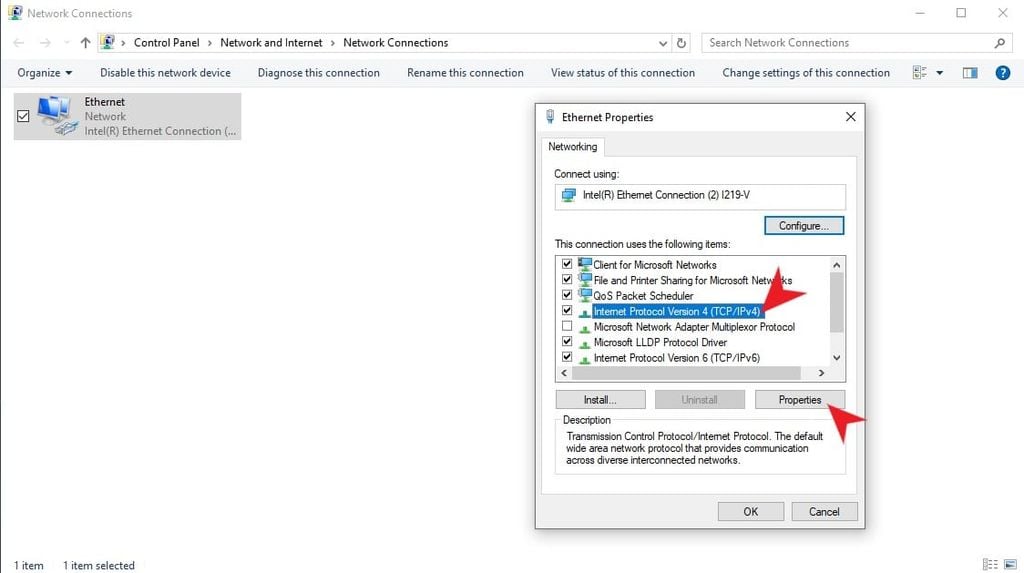This screenshot has height=573, width=1024.
Task: Click the items list scroll down arrow
Action: [837, 358]
